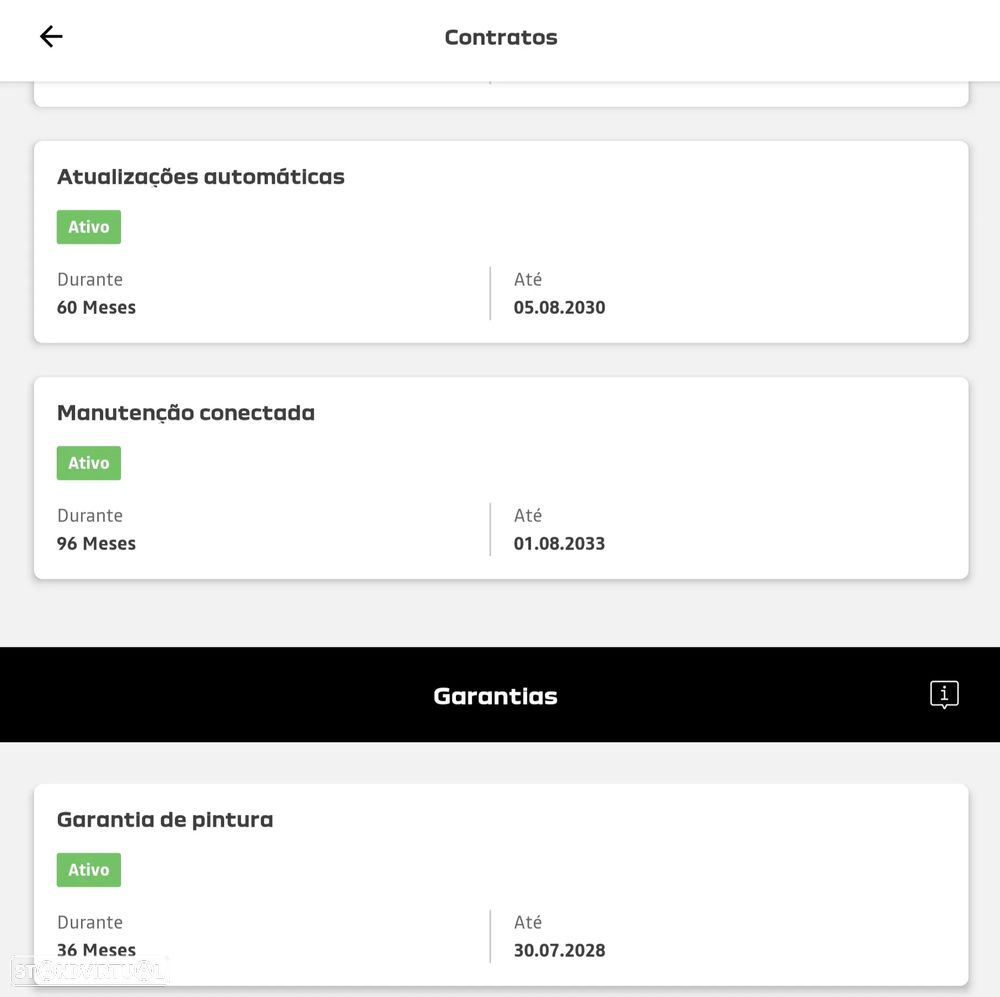Open the Garantias info icon
This screenshot has width=1000, height=997.
coord(944,695)
